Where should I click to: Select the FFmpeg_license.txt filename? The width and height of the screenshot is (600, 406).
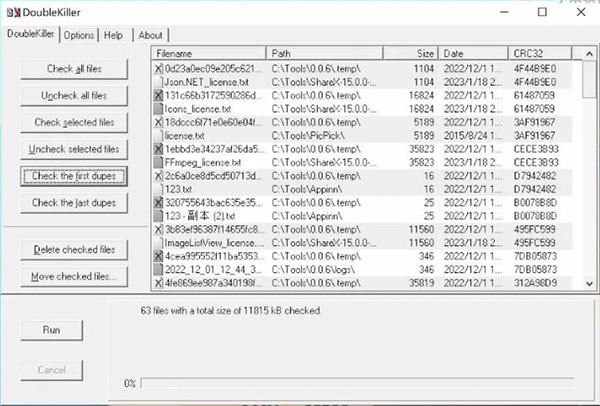pos(203,163)
